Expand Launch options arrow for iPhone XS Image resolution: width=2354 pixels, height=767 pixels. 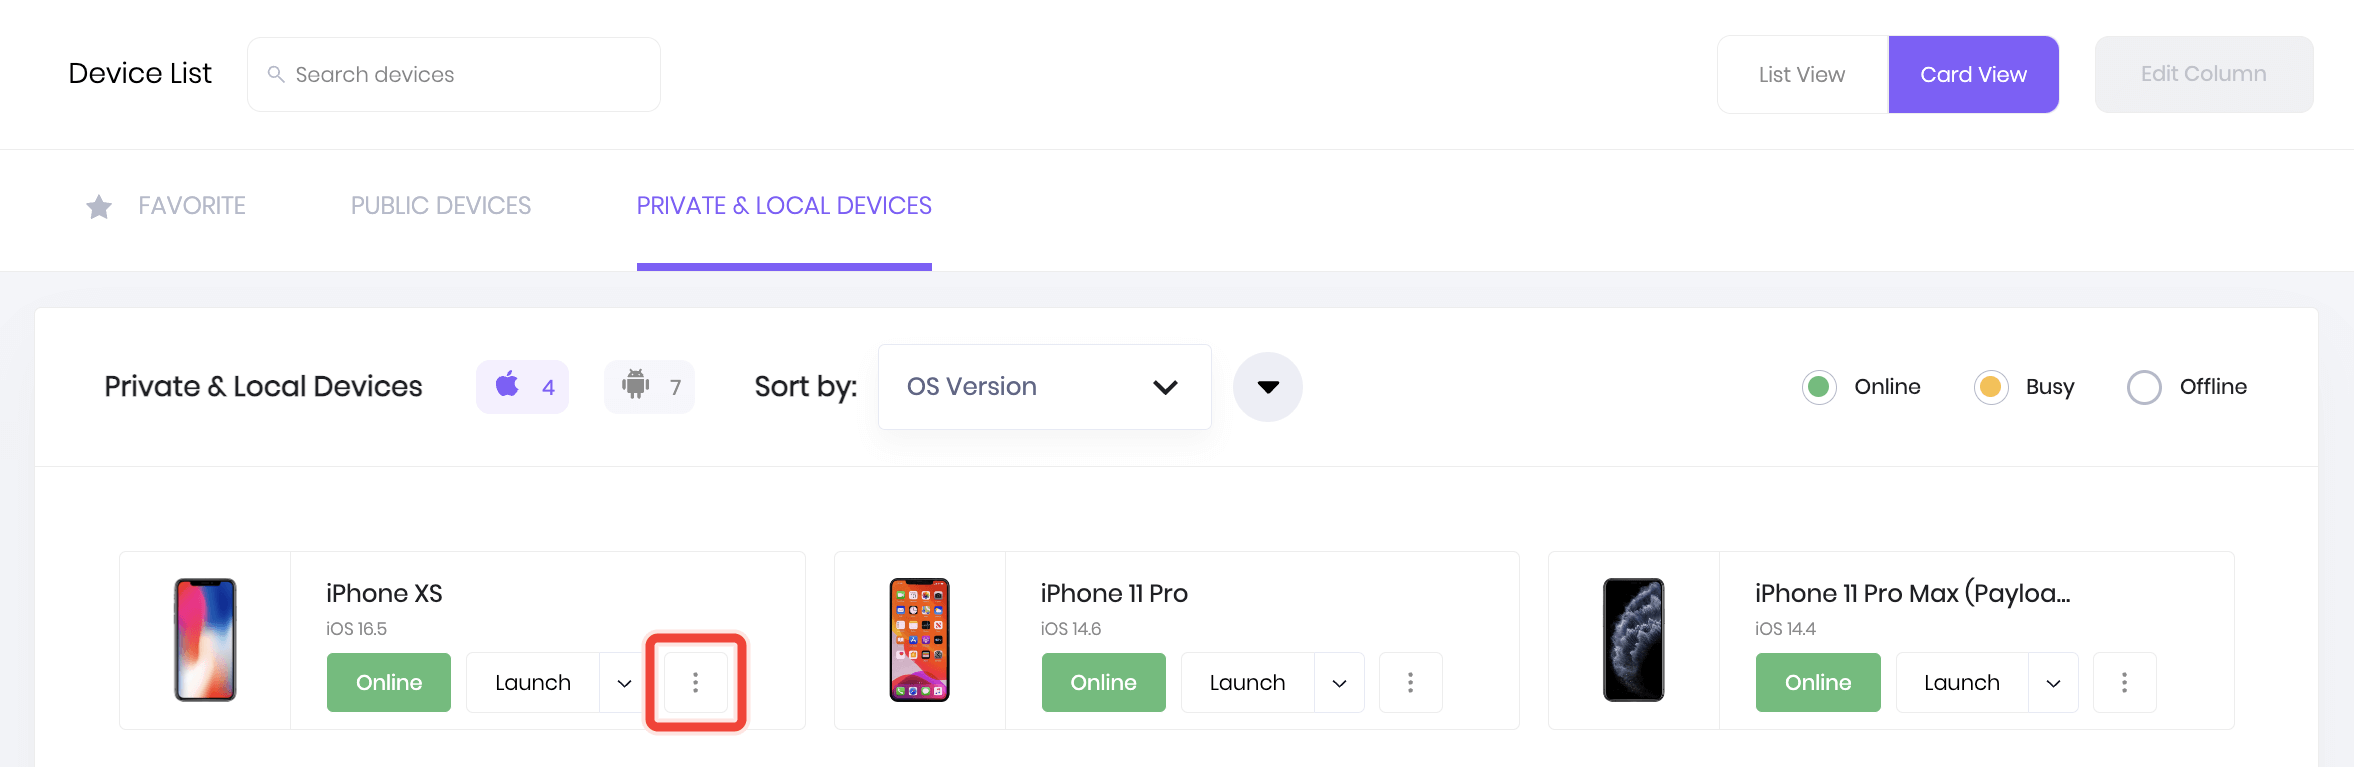(624, 683)
